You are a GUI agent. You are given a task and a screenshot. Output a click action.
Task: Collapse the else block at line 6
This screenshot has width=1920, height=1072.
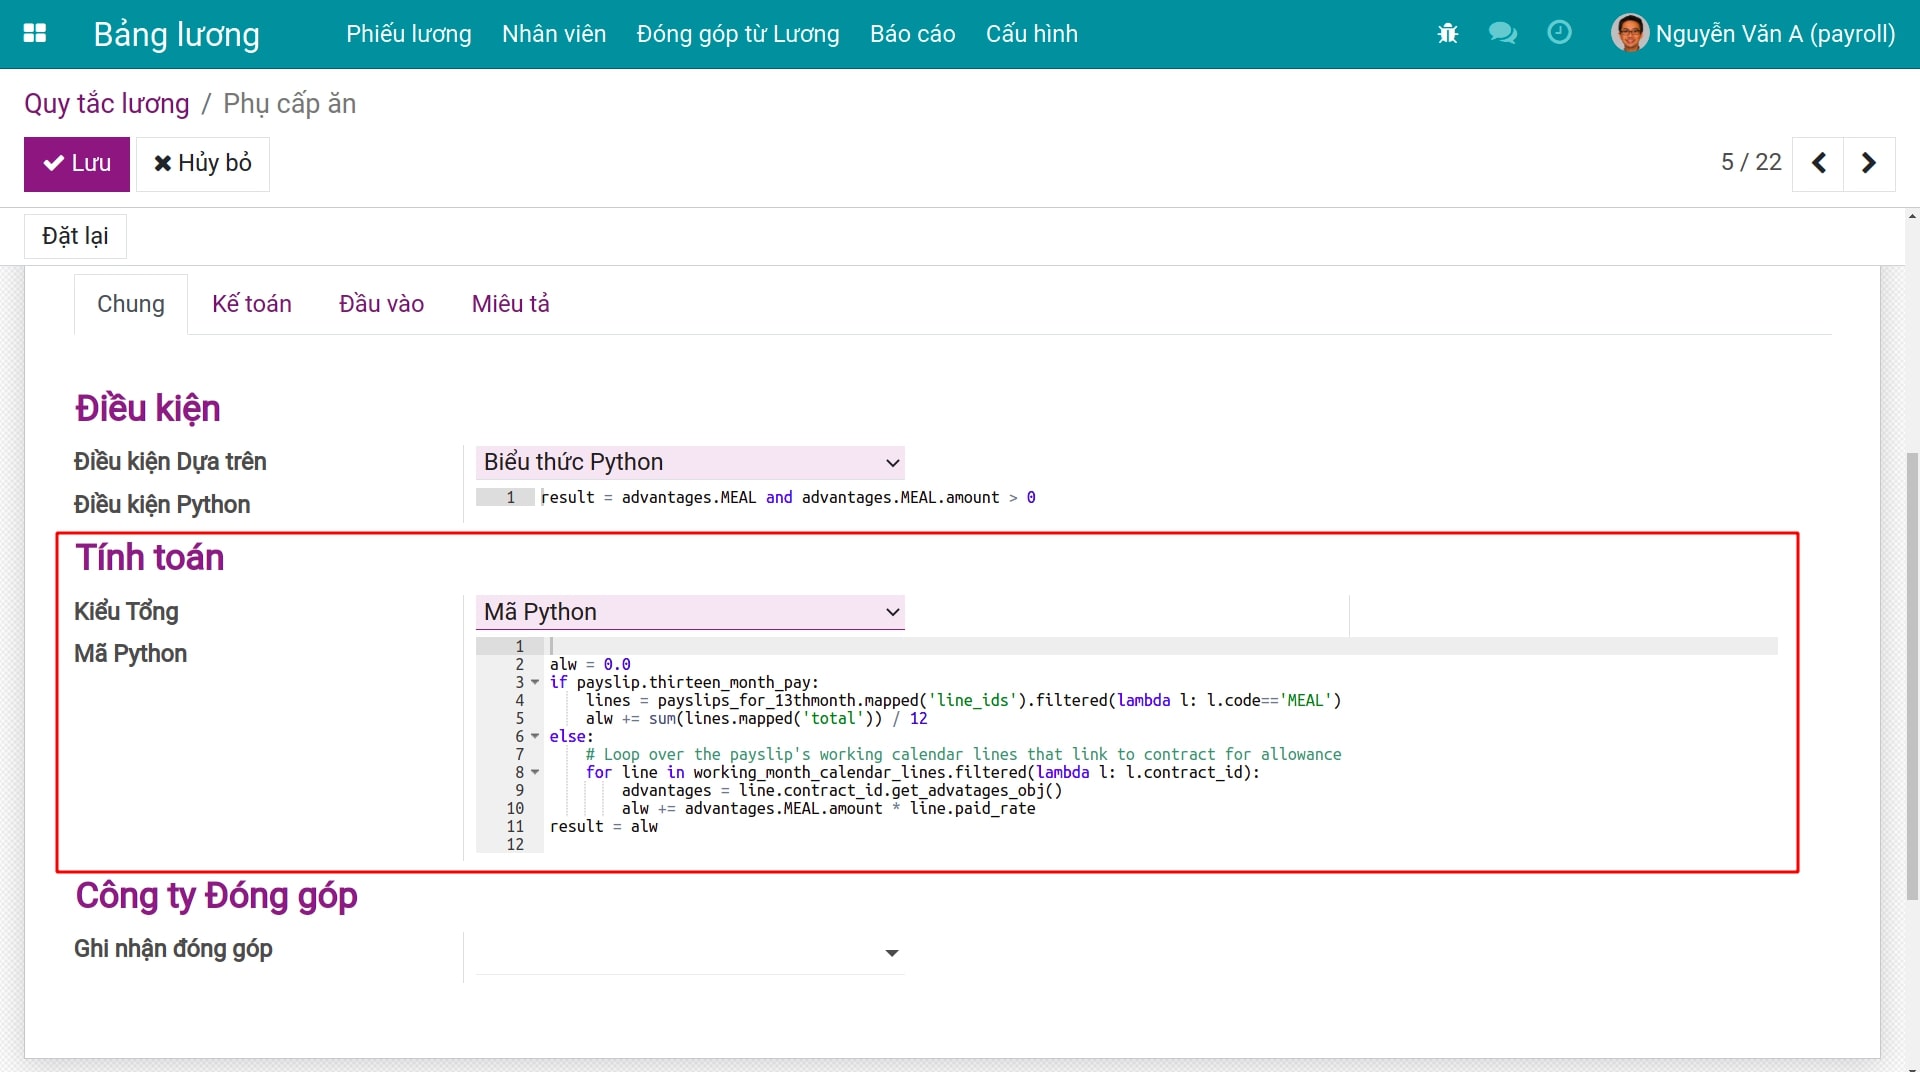(535, 736)
